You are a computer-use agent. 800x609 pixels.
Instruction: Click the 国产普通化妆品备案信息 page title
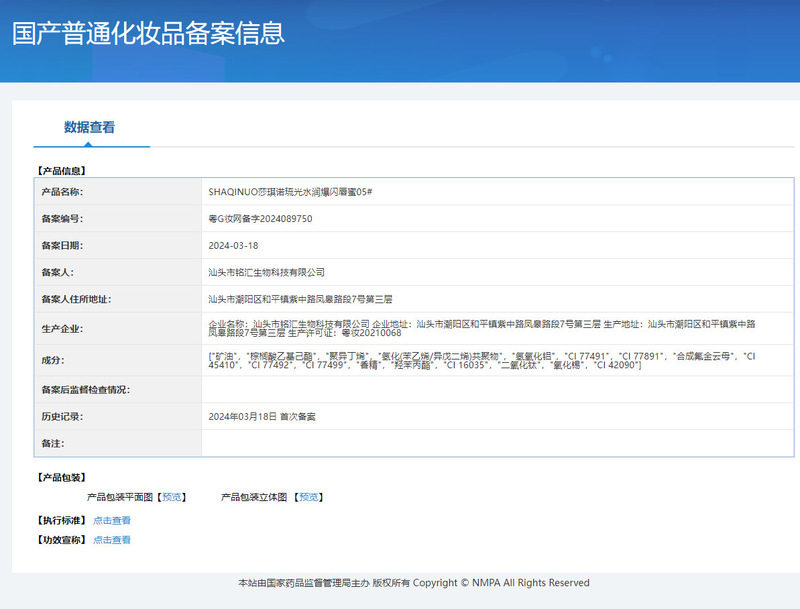tap(148, 32)
